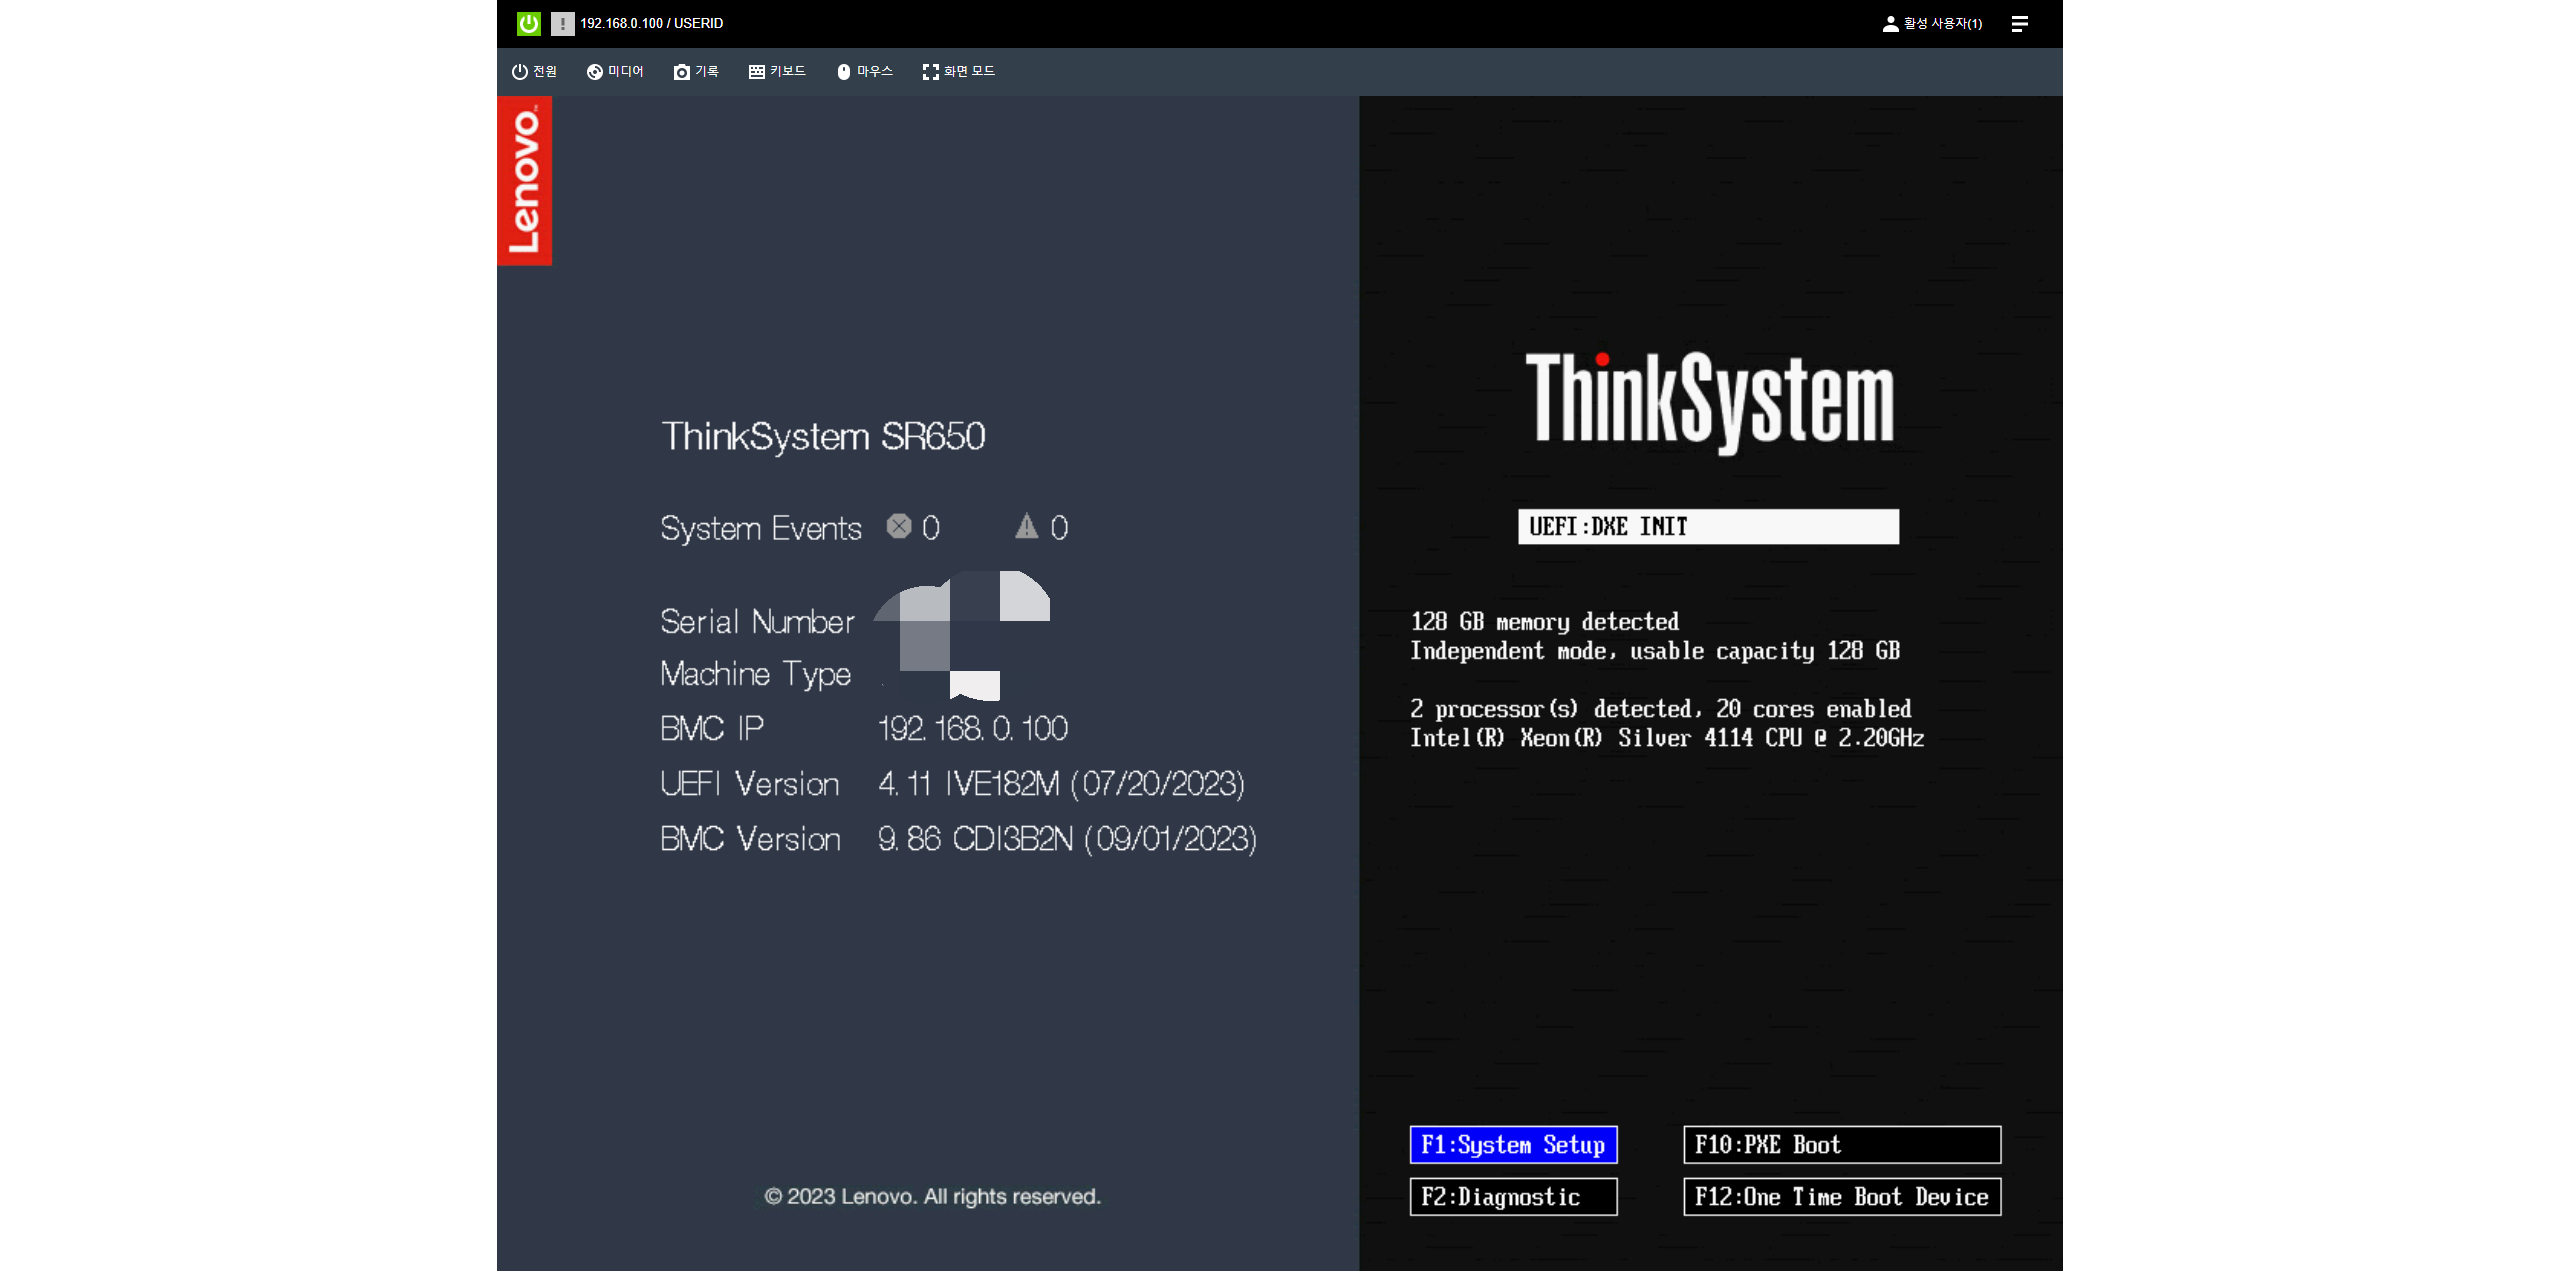Click the hamburger menu icon at top right
The image size is (2560, 1271).
click(2019, 23)
